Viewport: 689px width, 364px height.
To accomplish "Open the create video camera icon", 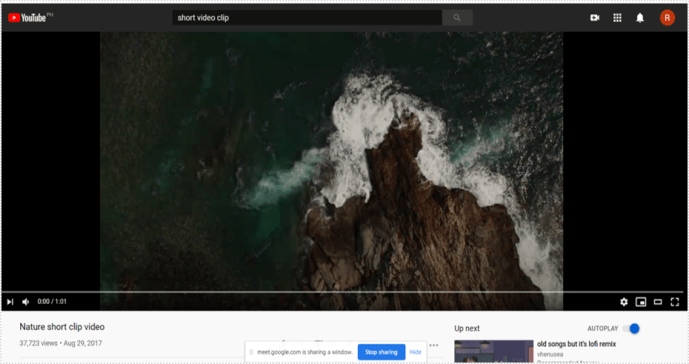I will [x=595, y=18].
